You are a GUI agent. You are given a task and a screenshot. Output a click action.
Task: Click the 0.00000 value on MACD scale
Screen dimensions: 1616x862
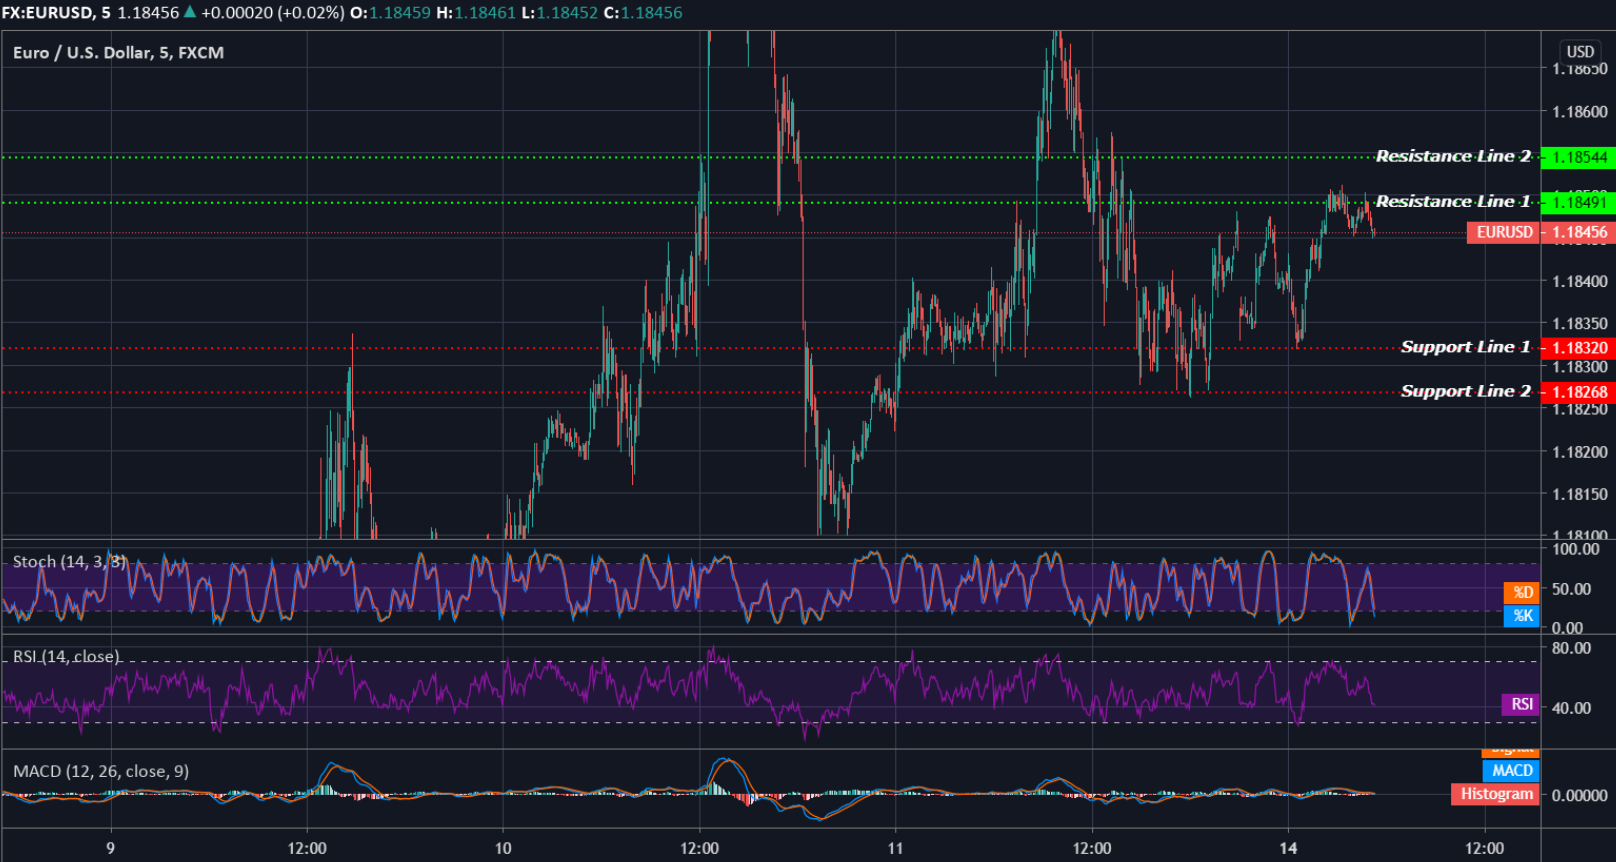point(1580,796)
